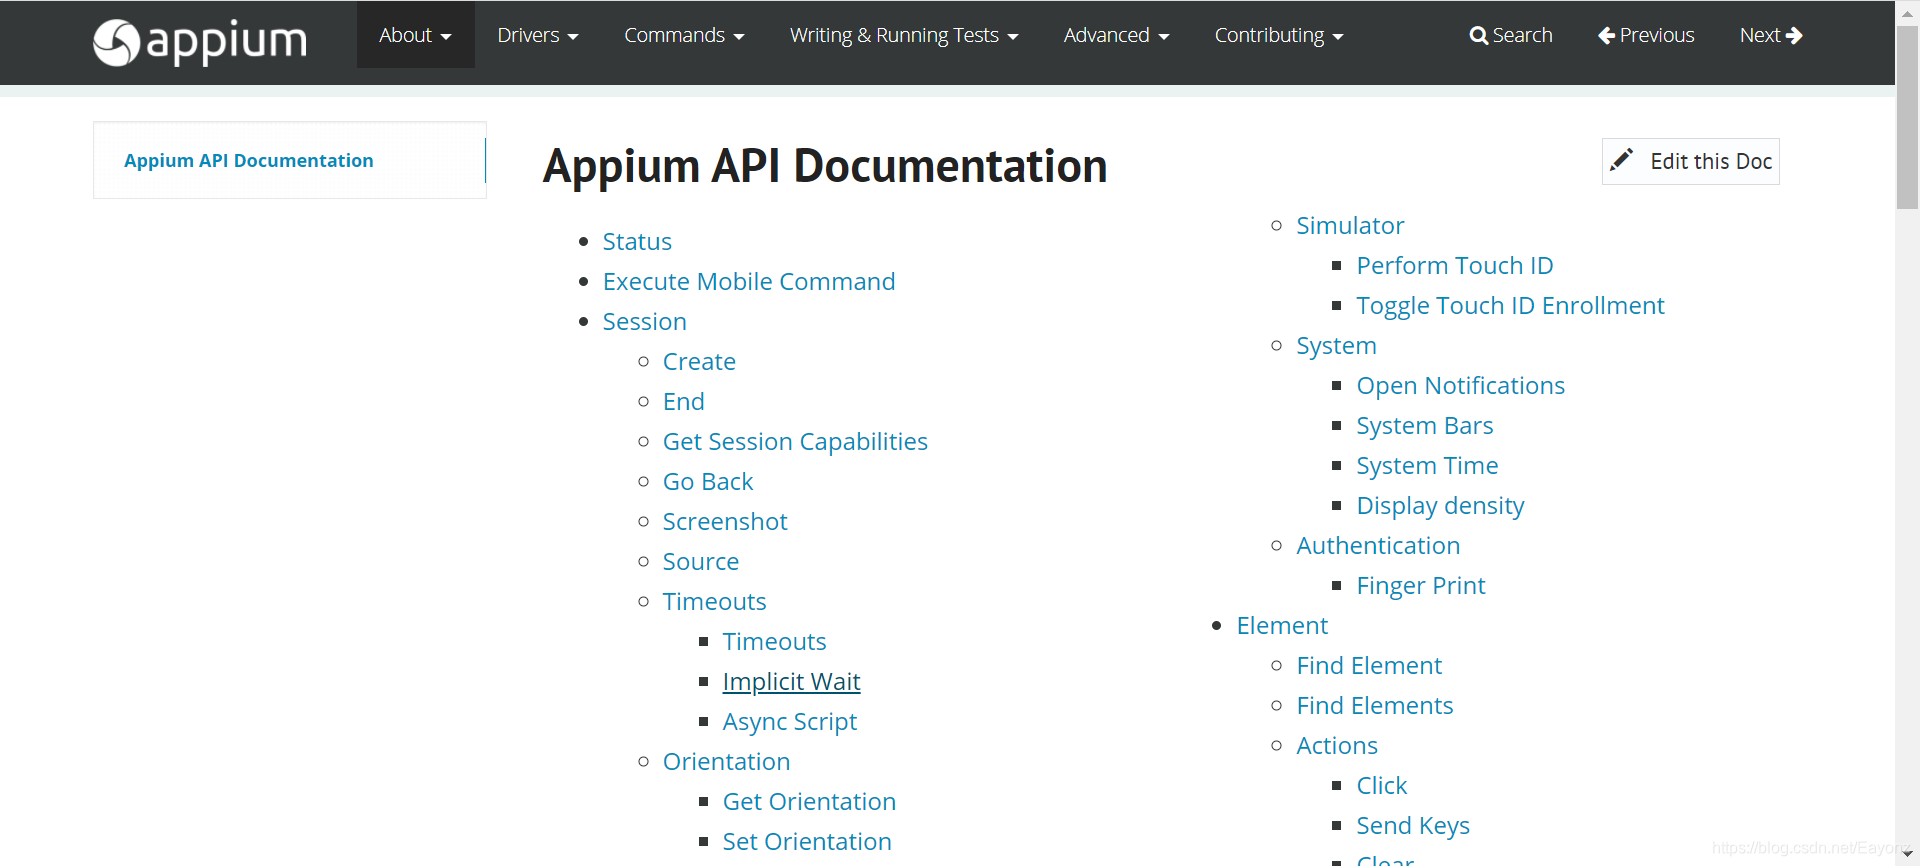Open the Go Back link
Viewport: 1920px width, 866px height.
708,482
